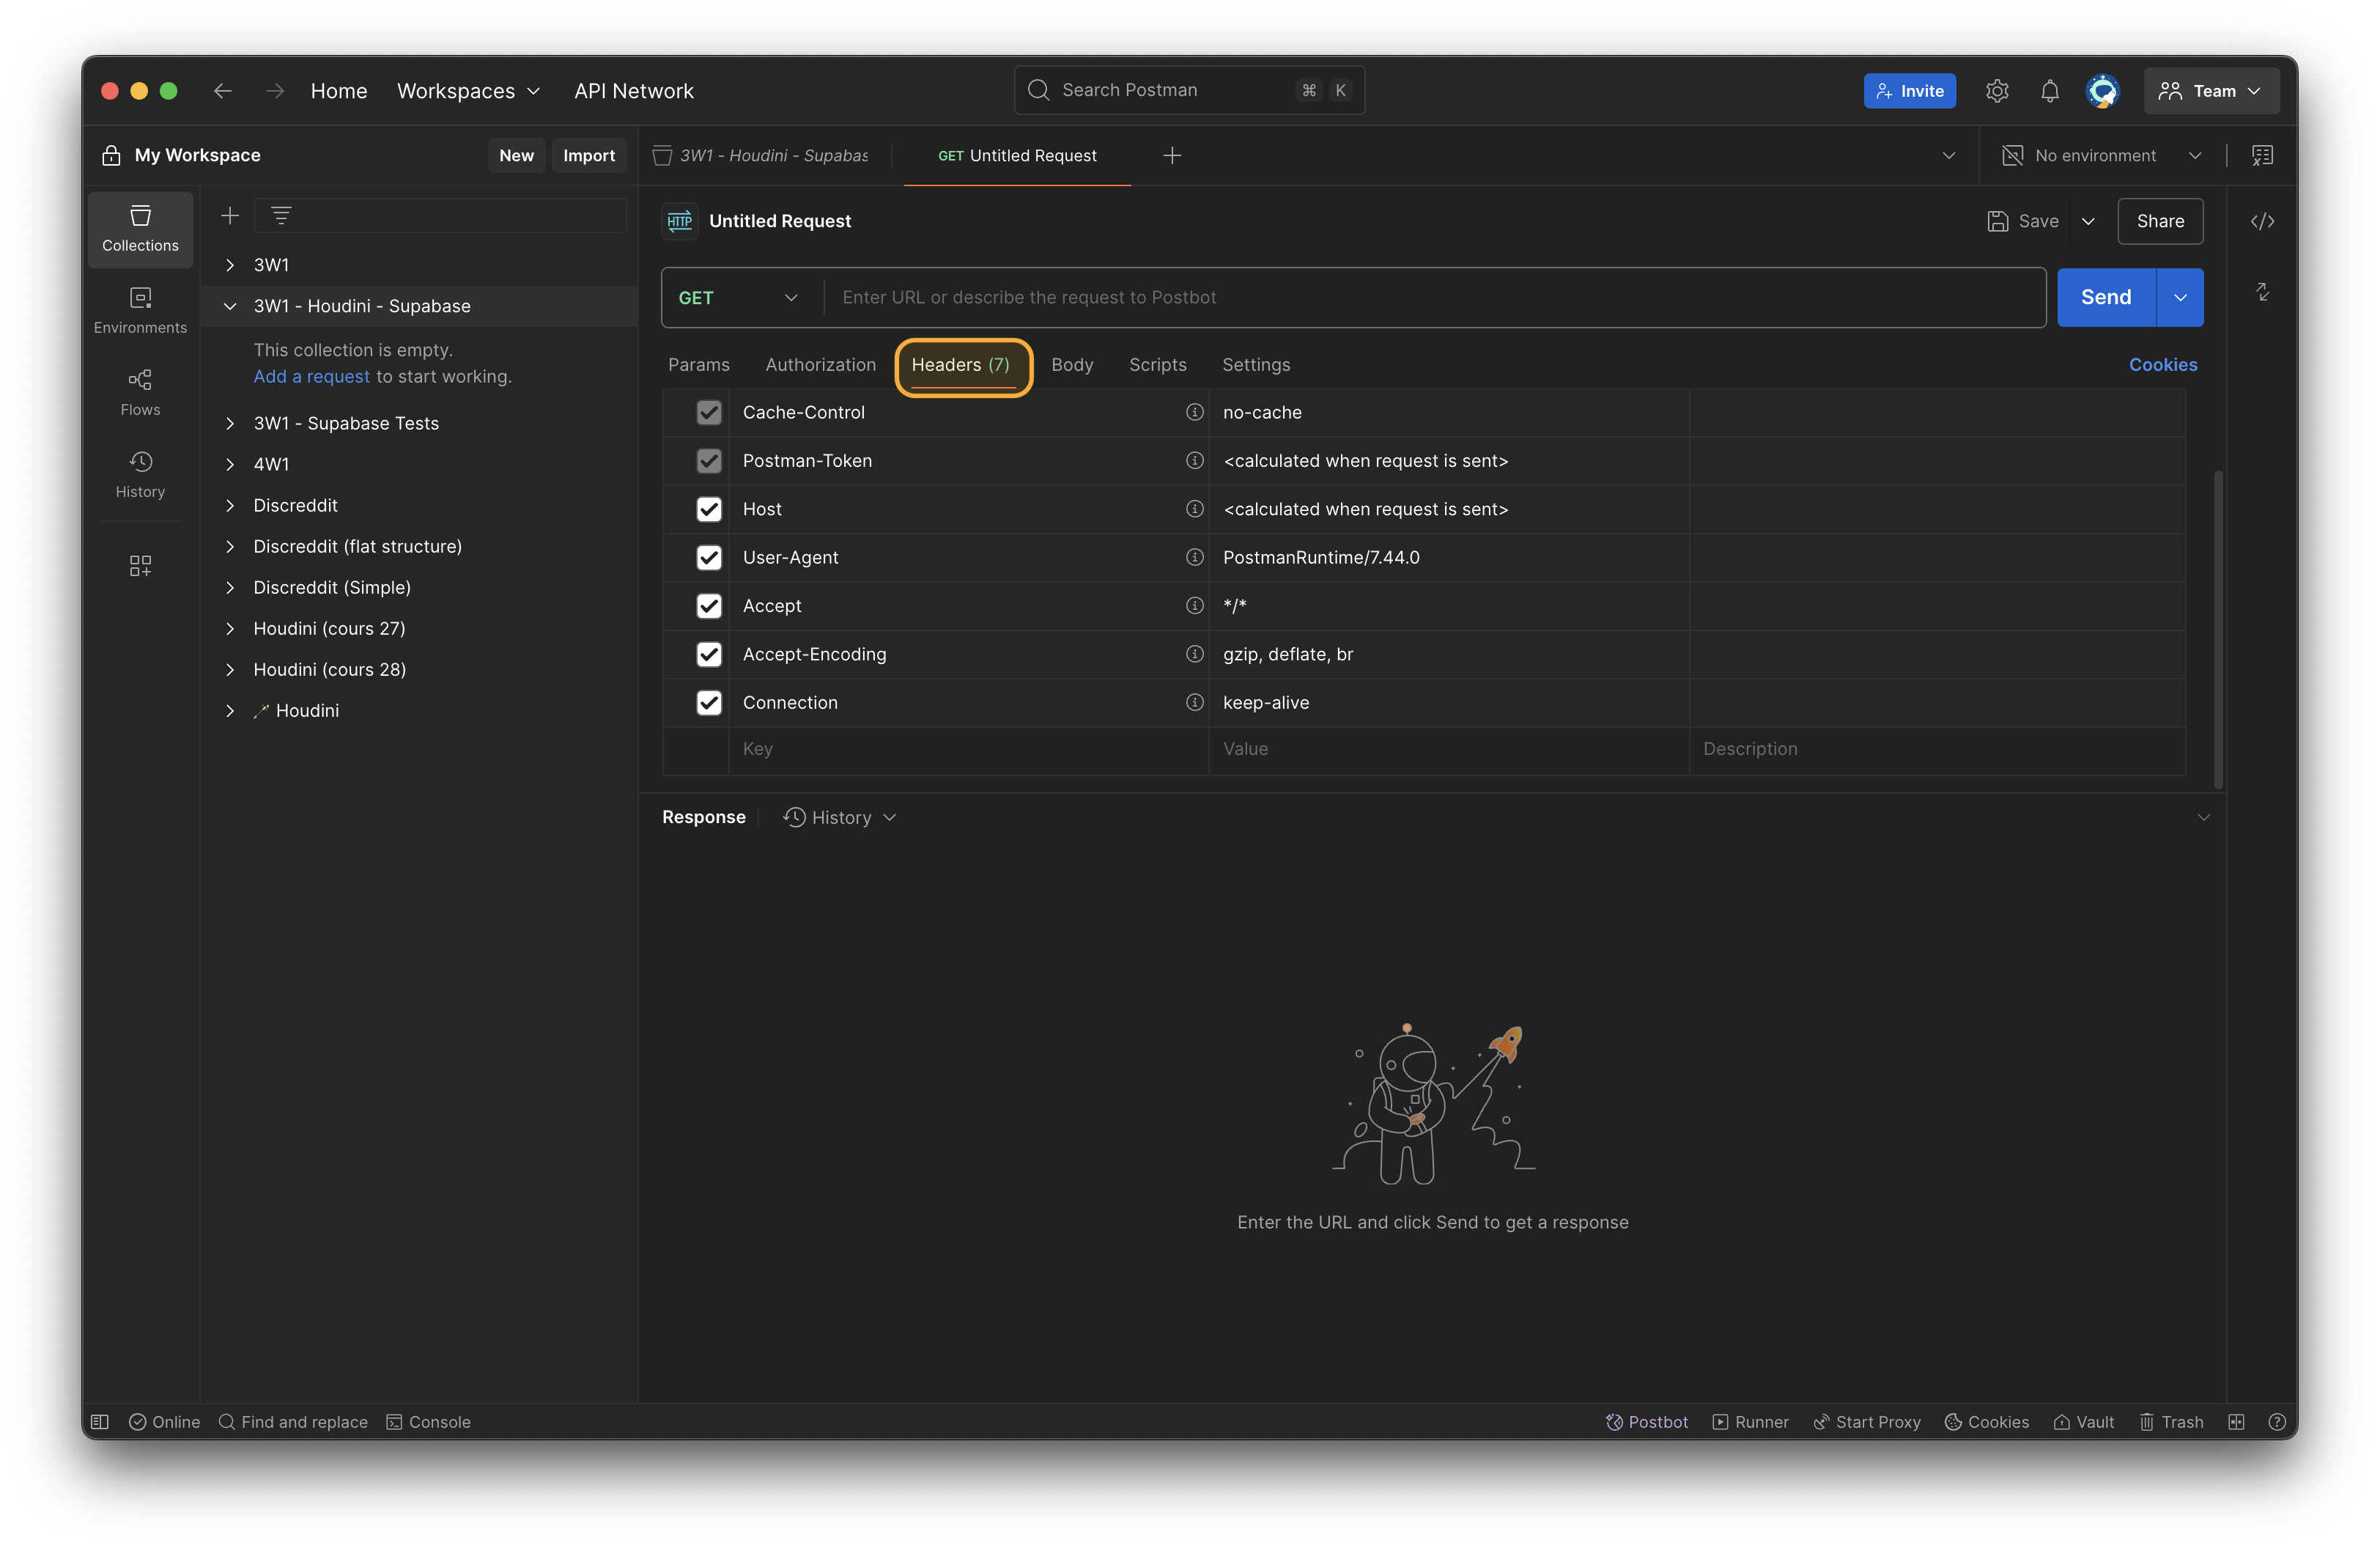Screen dimensions: 2380x1548
Task: Open the Workspaces dropdown
Action: [x=469, y=91]
